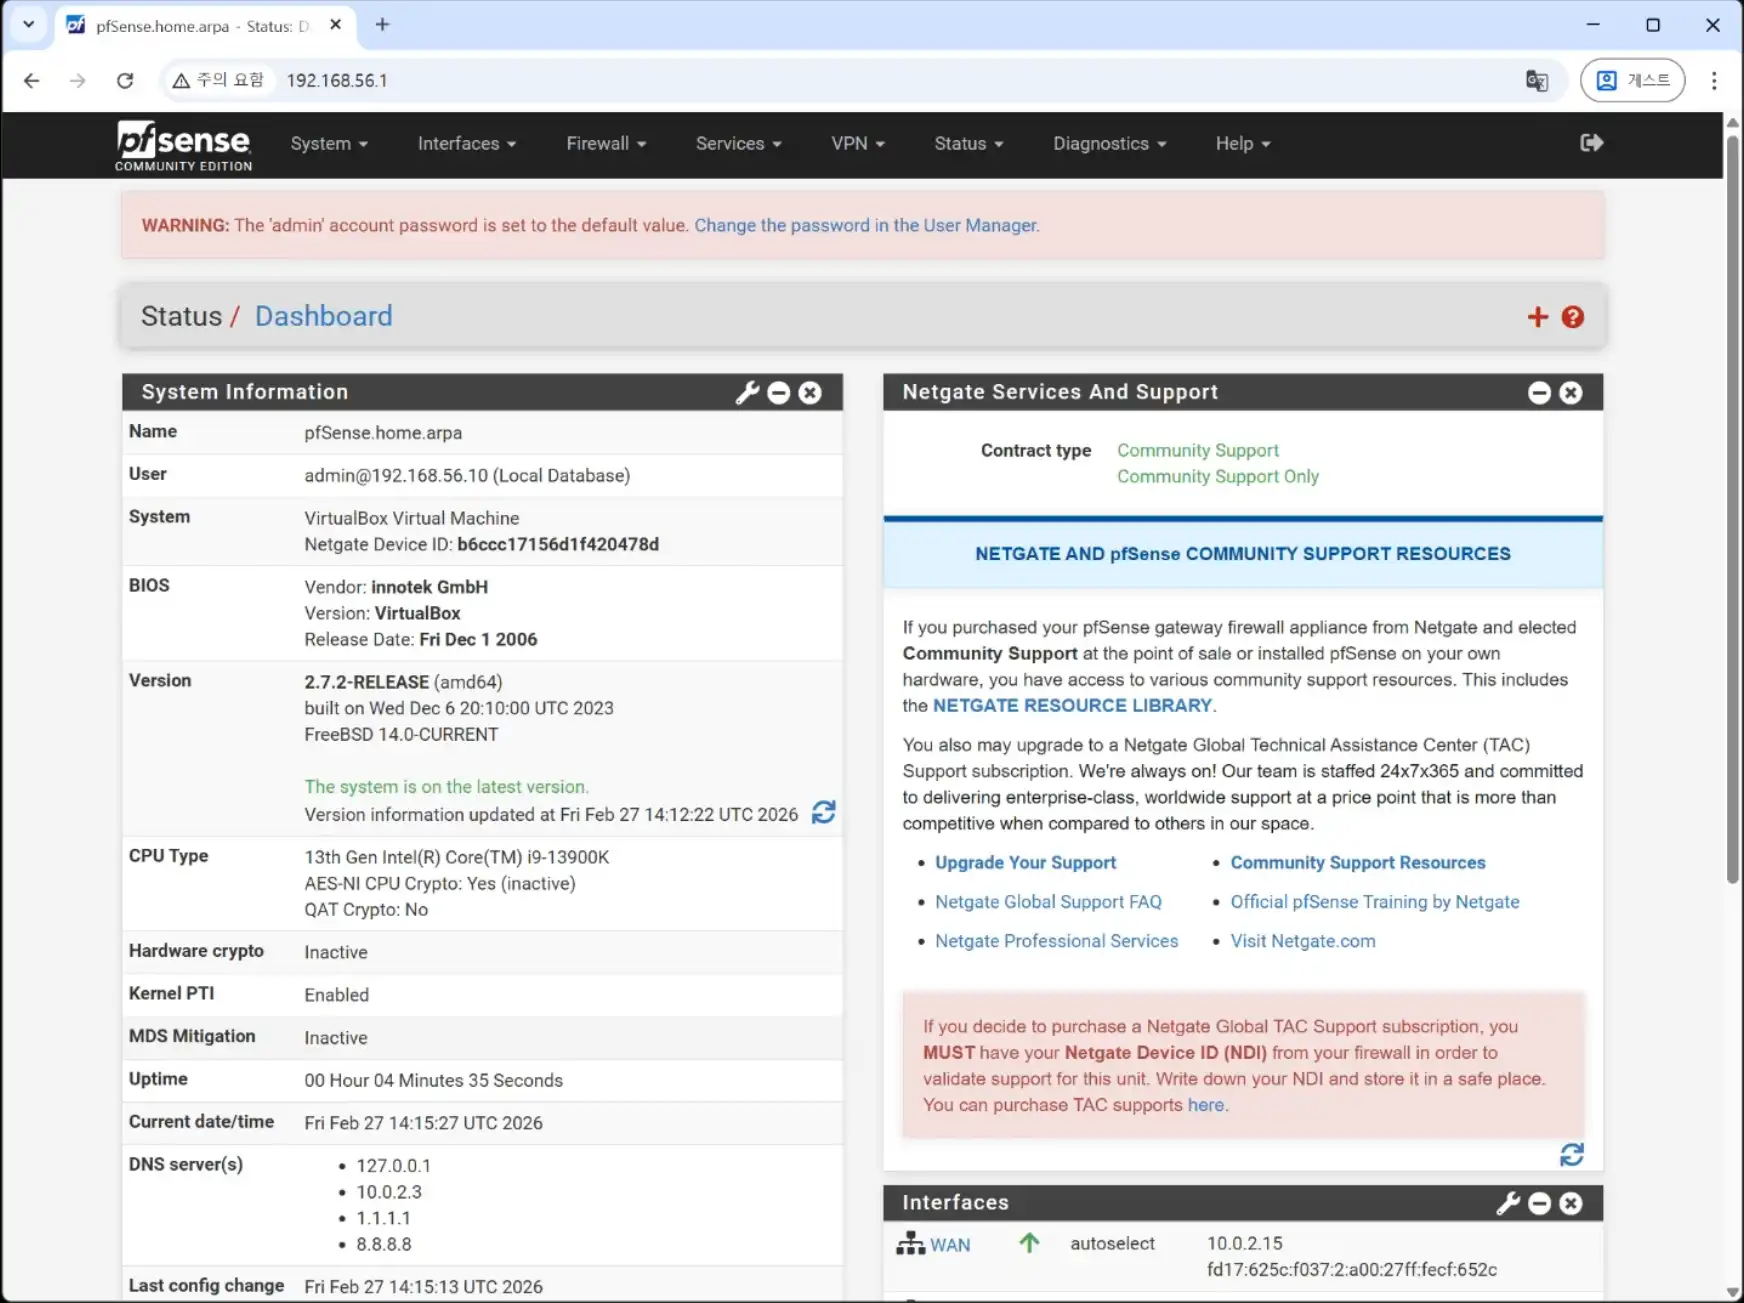This screenshot has width=1744, height=1303.
Task: Collapse the Netgate Services And Support widget
Action: 1539,393
